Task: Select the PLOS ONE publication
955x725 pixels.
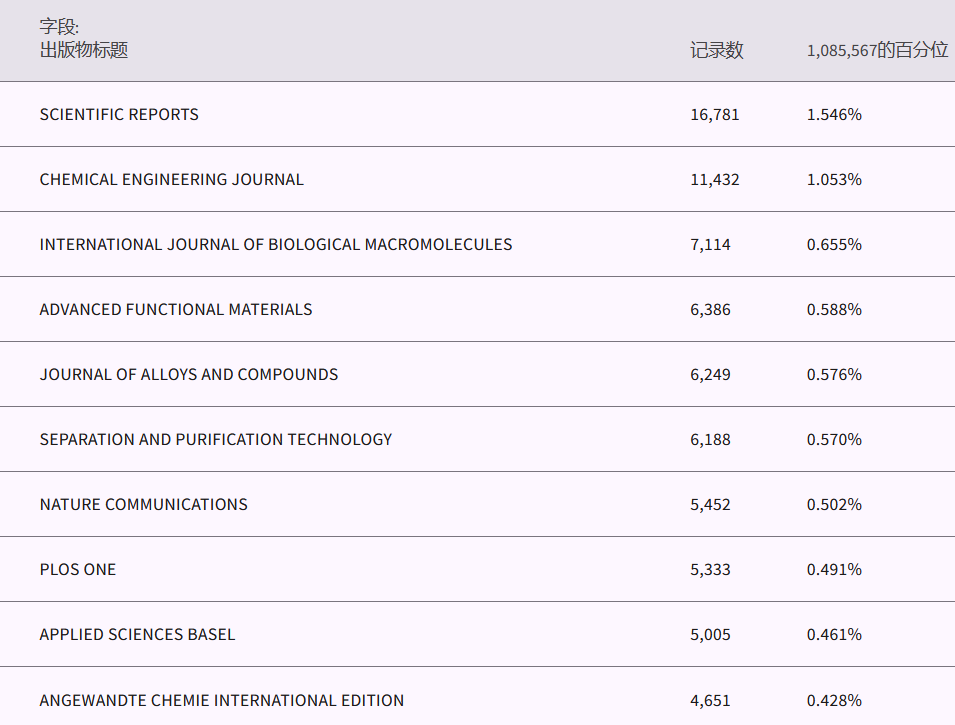Action: [x=78, y=570]
